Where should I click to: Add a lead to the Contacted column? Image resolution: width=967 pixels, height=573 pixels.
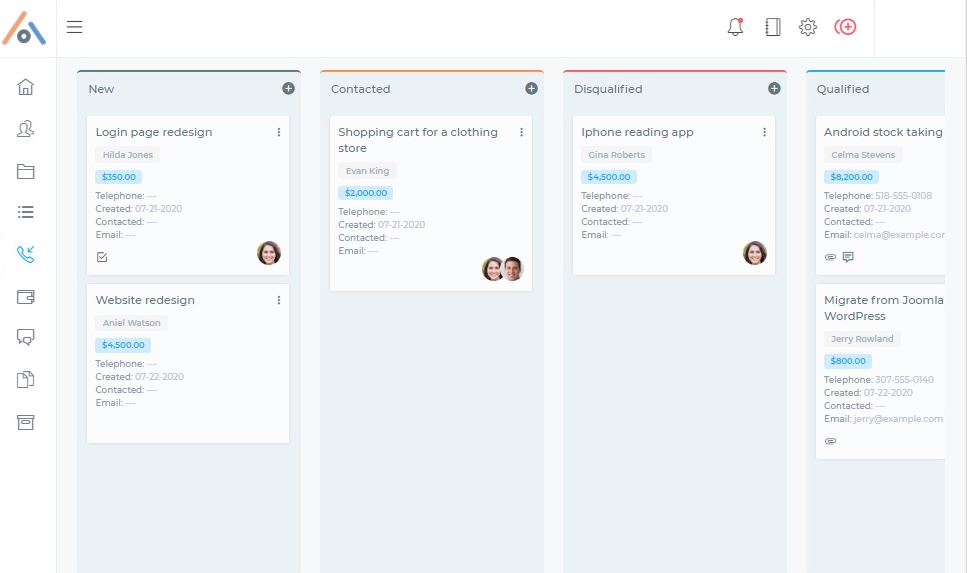click(x=532, y=89)
